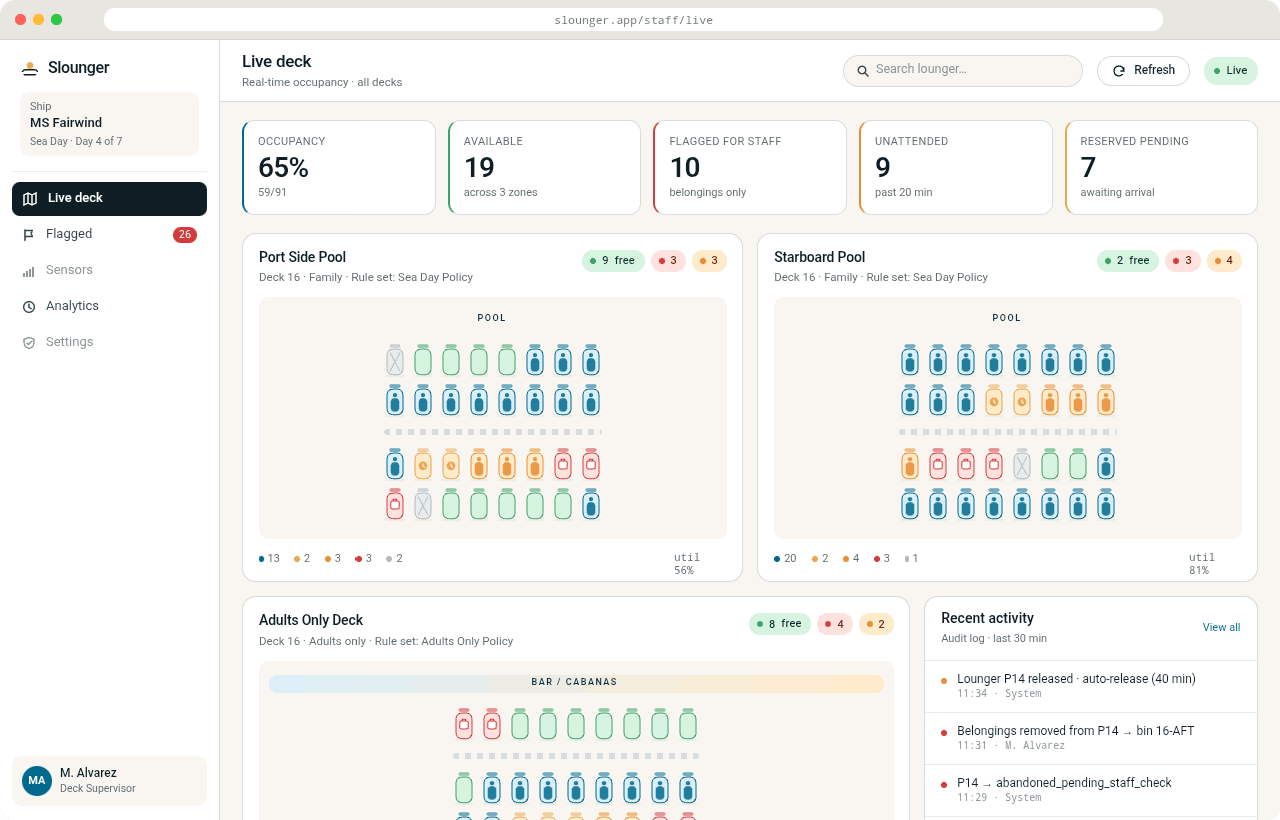This screenshot has height=820, width=1280.
Task: Open the Unattended 9 stat card
Action: (x=956, y=168)
